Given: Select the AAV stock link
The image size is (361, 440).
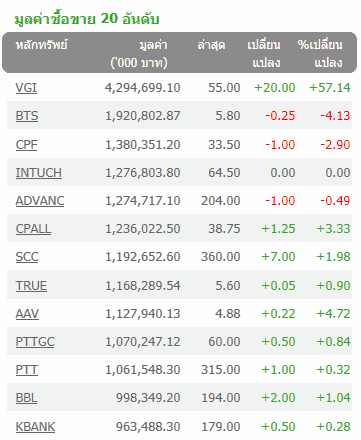Looking at the screenshot, I should click(x=27, y=314).
